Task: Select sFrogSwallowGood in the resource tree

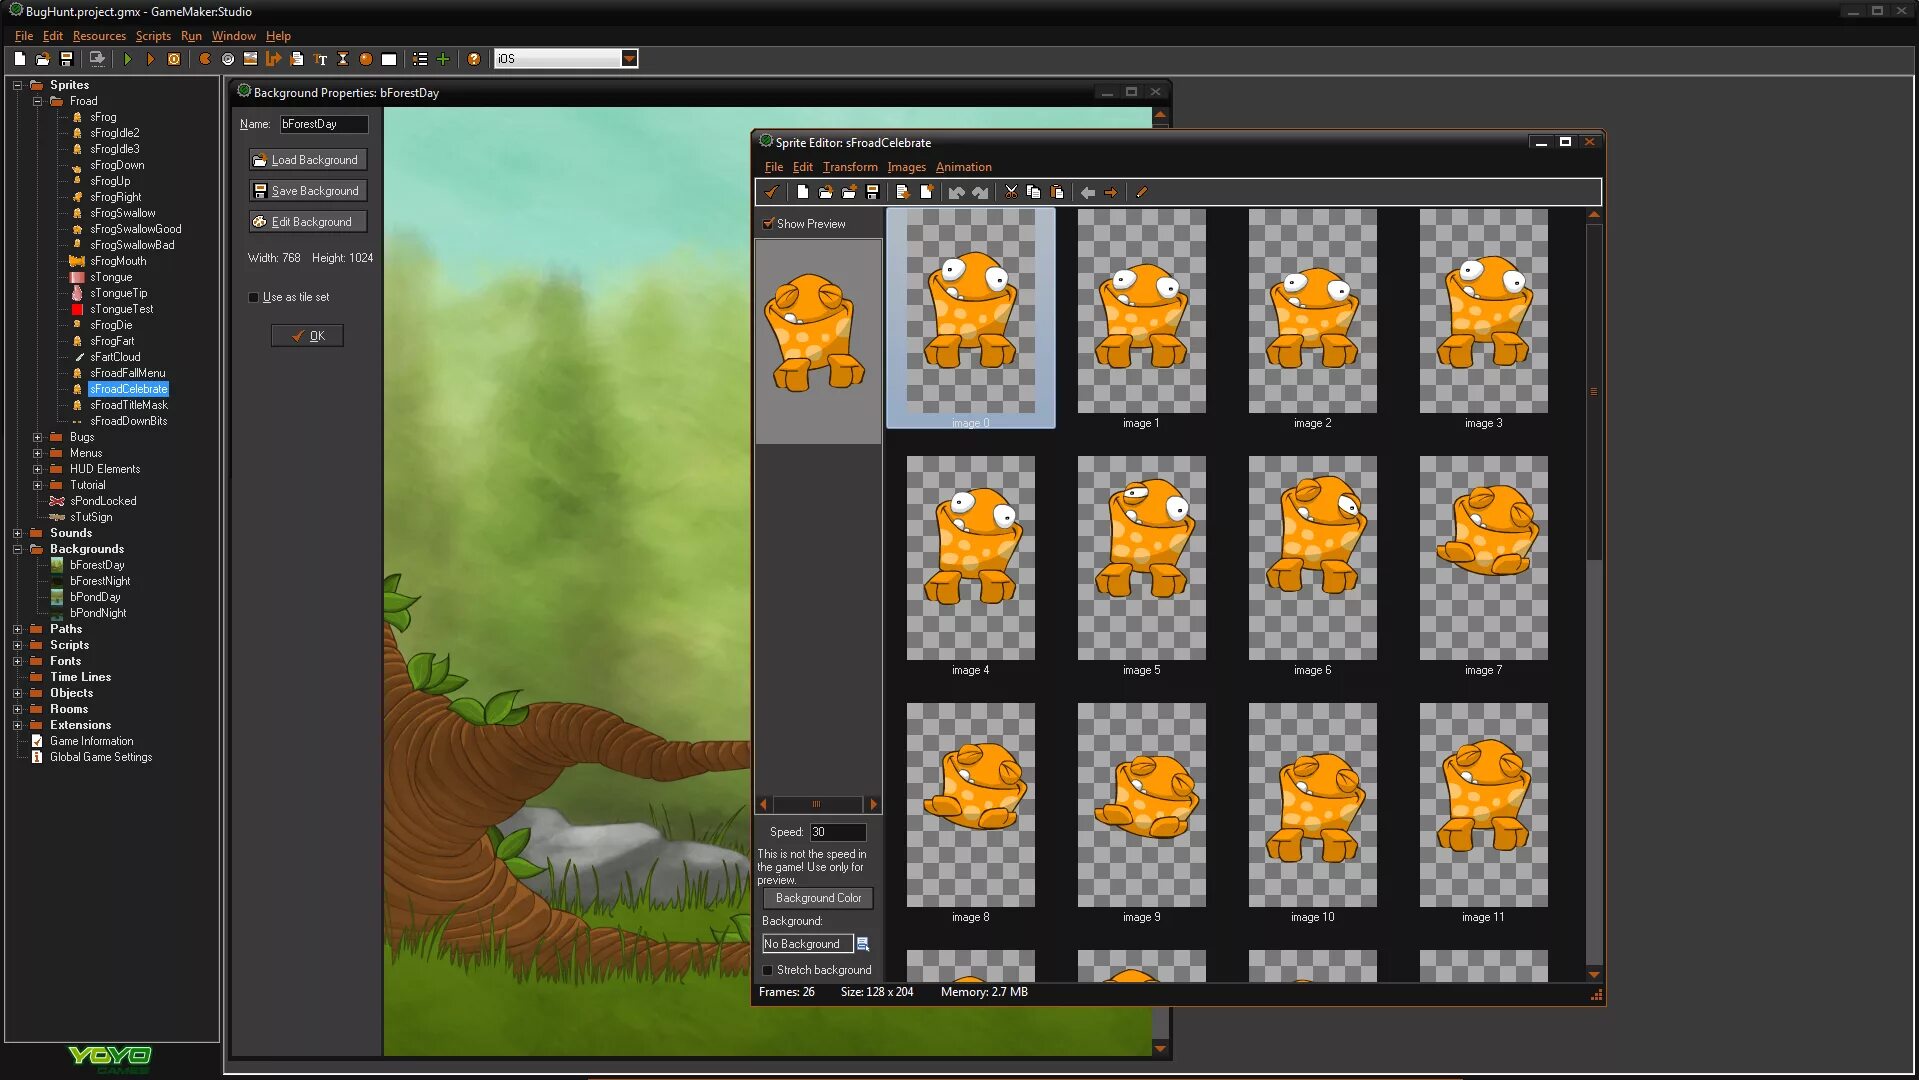Action: [x=136, y=229]
